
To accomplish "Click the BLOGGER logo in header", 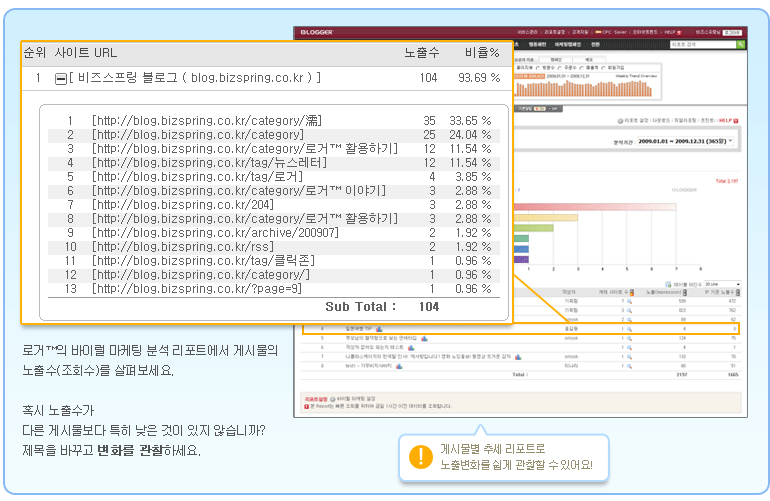I will point(317,32).
